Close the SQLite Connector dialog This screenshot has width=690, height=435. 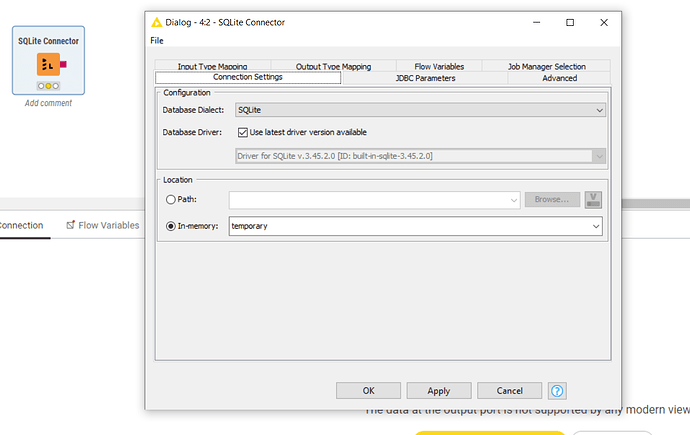click(x=604, y=22)
